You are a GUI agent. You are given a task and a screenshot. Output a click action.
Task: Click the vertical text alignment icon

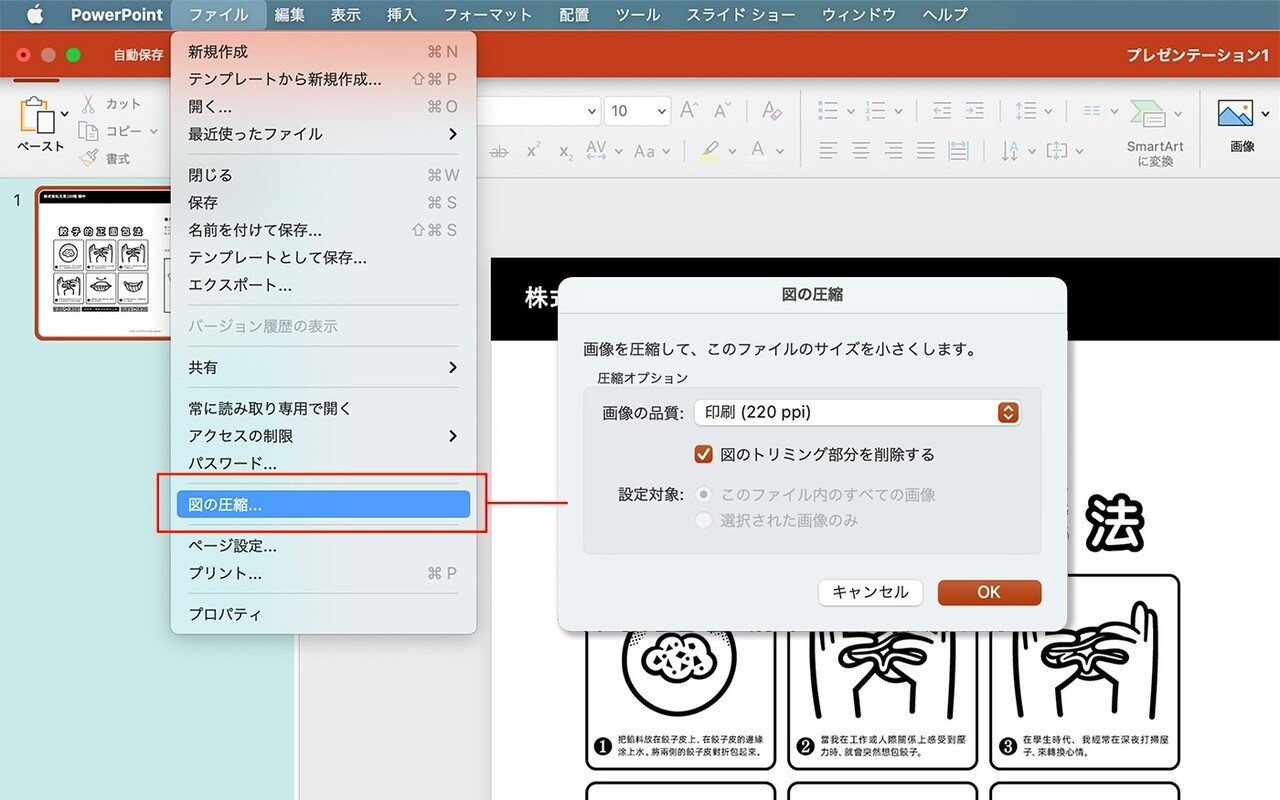[x=1057, y=151]
